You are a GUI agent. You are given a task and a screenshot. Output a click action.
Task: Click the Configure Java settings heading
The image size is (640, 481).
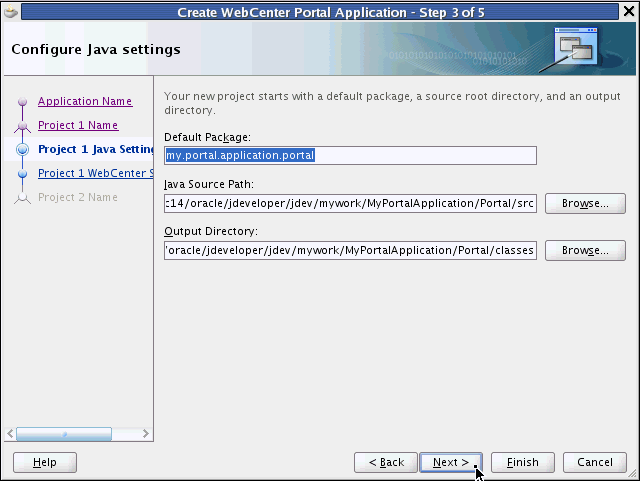tap(96, 49)
